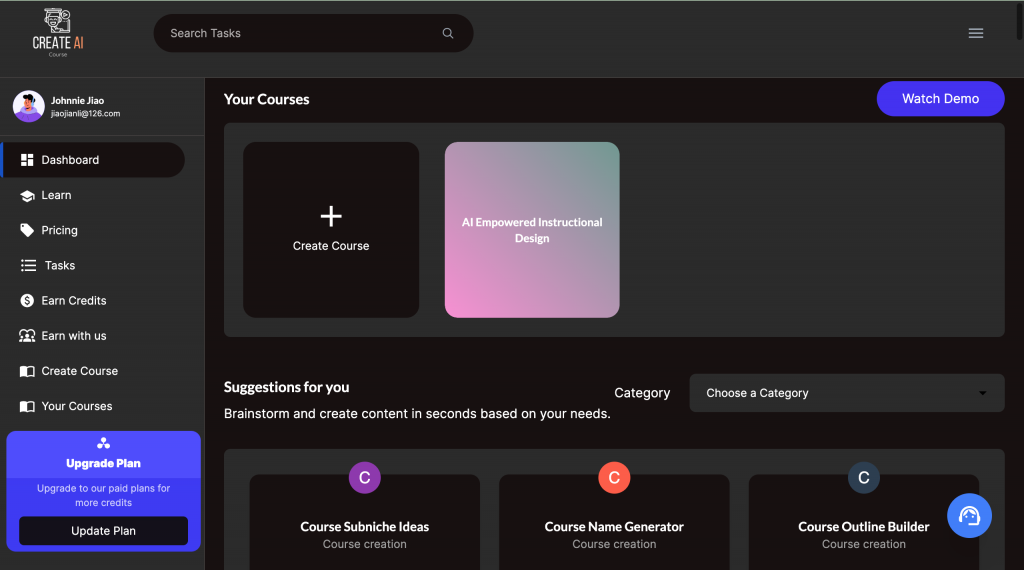The width and height of the screenshot is (1024, 570).
Task: Click the Create Course book icon
Action: 27,371
